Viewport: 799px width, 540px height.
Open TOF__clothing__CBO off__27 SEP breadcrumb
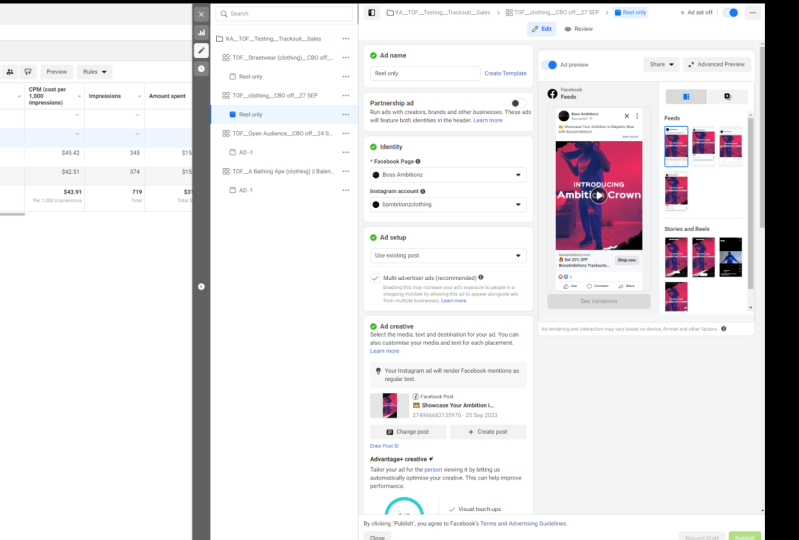[552, 13]
